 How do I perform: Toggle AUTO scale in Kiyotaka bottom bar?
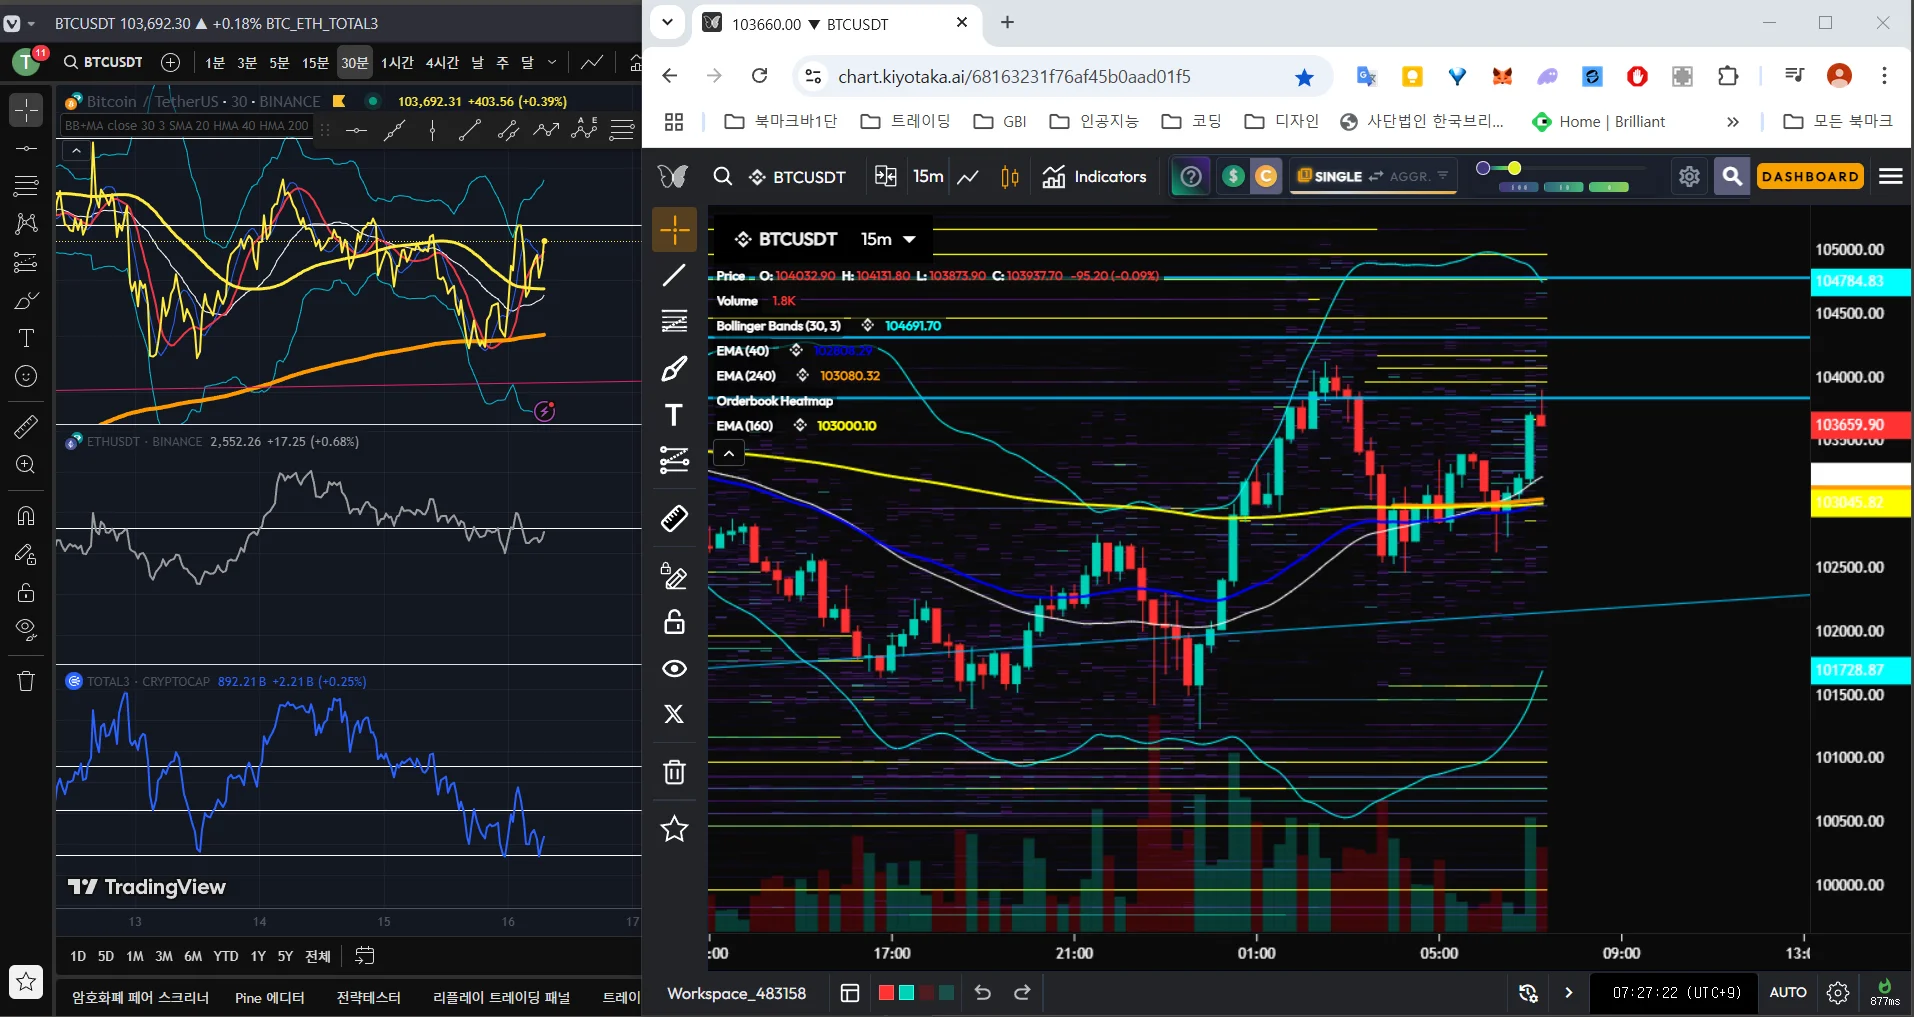click(x=1787, y=993)
